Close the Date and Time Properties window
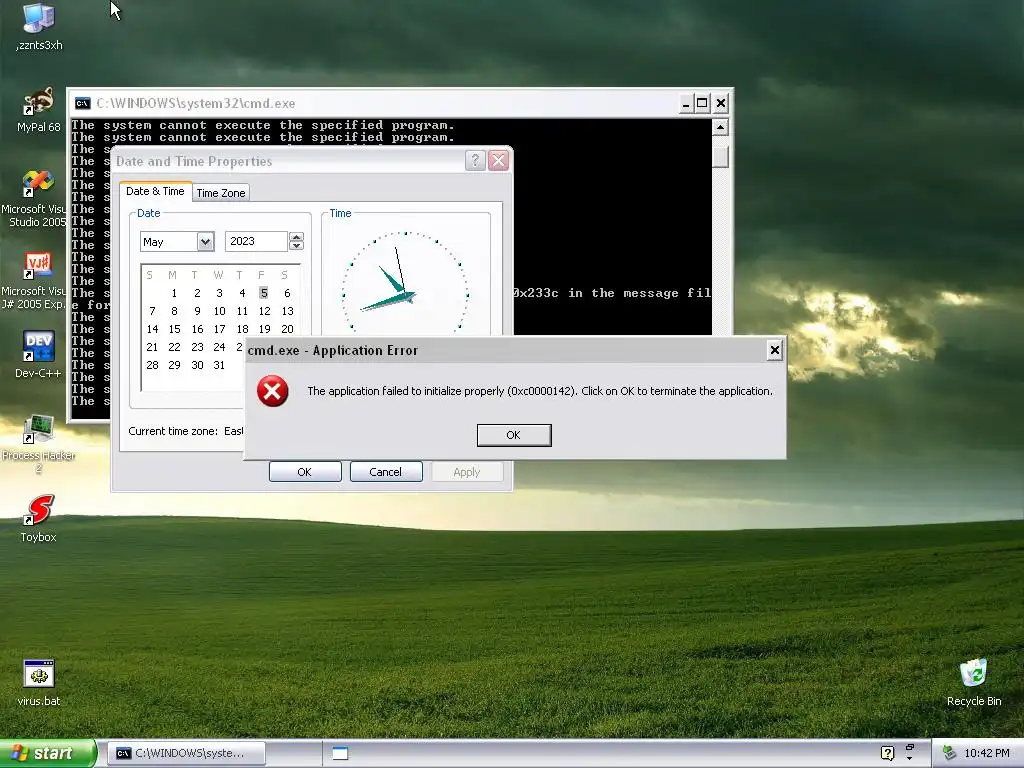Screen dimensions: 1024x768 pos(498,161)
